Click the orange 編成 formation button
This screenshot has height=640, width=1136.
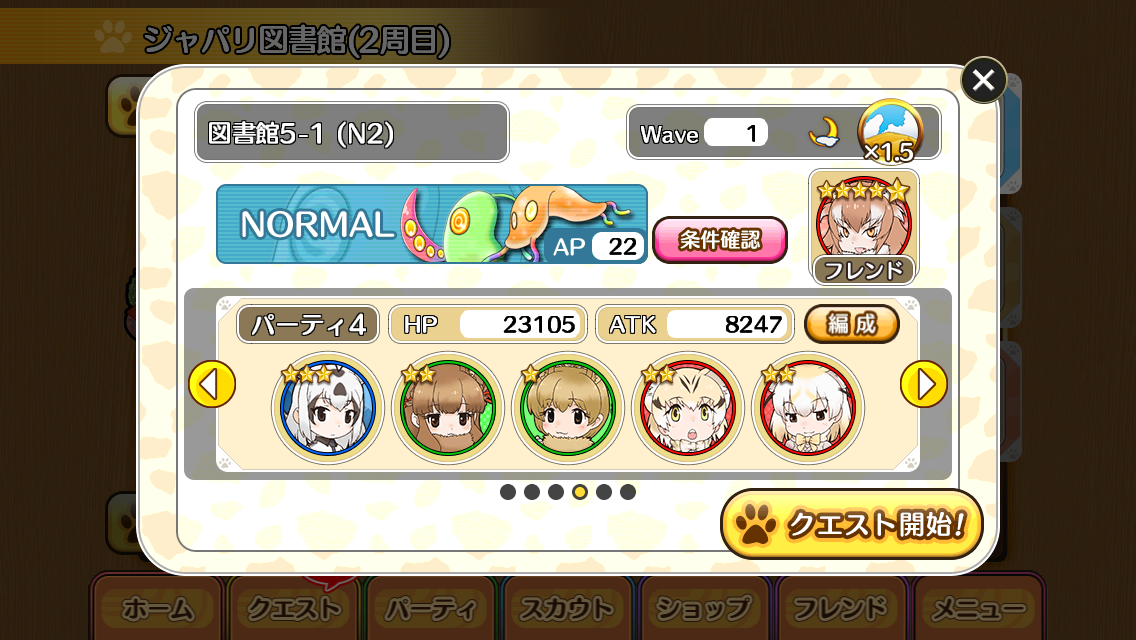(x=852, y=324)
